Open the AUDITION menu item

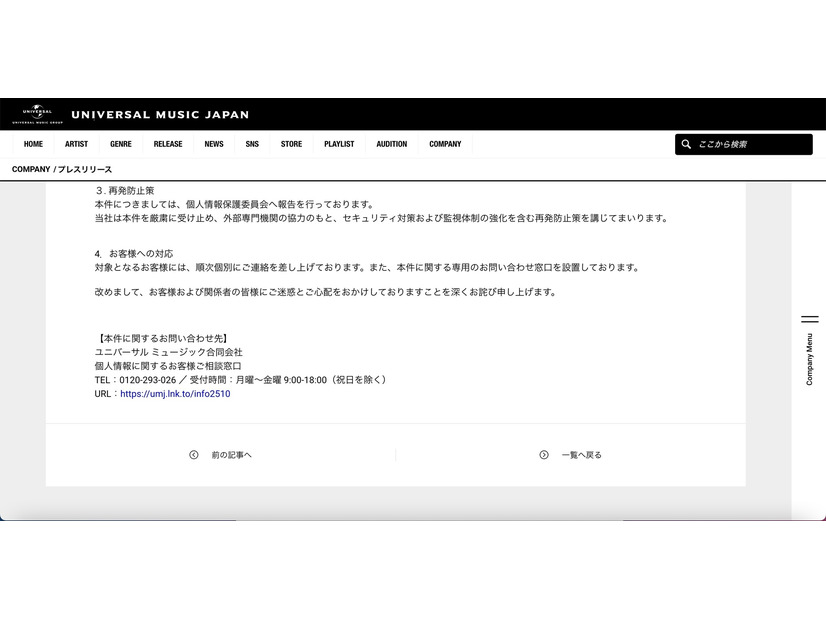tap(391, 144)
